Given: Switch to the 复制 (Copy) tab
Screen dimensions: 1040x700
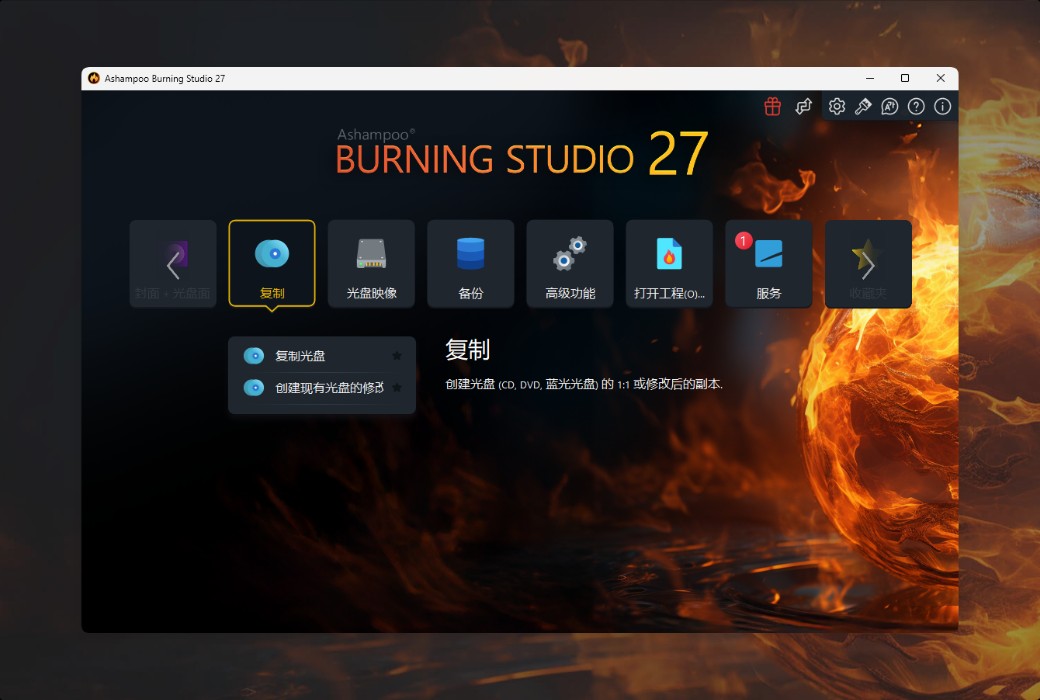Looking at the screenshot, I should (x=272, y=263).
